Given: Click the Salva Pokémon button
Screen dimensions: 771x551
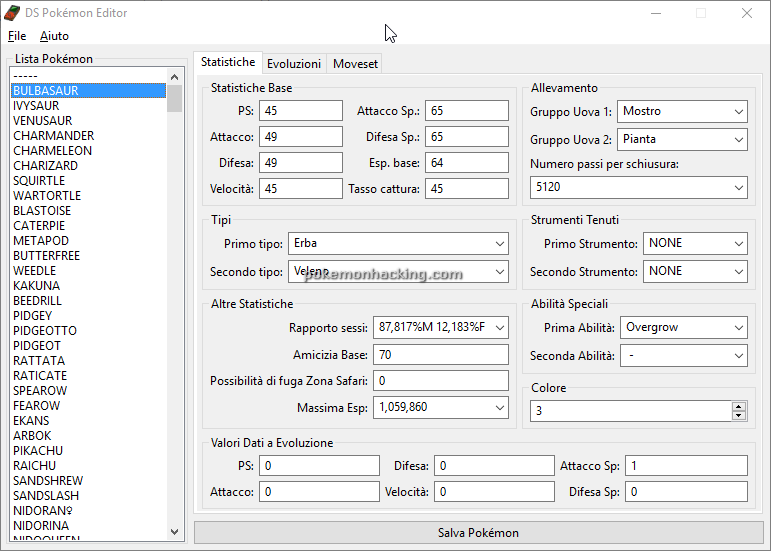Looking at the screenshot, I should click(x=478, y=533).
